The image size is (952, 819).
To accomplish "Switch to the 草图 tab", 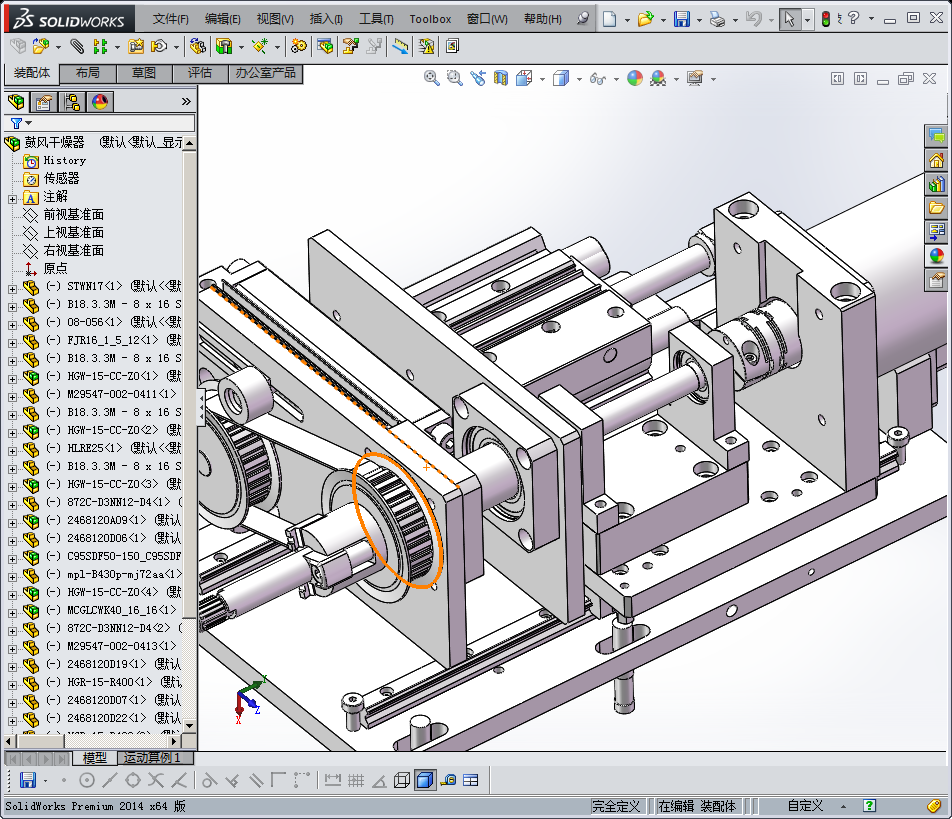I will tap(143, 73).
